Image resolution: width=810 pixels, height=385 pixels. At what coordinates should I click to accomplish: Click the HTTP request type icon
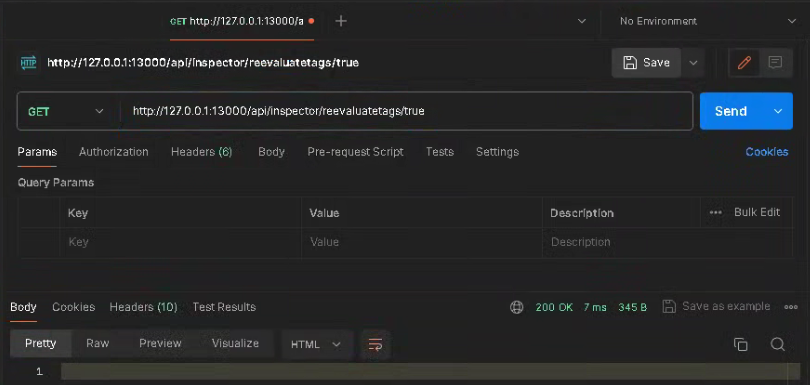pyautogui.click(x=28, y=63)
